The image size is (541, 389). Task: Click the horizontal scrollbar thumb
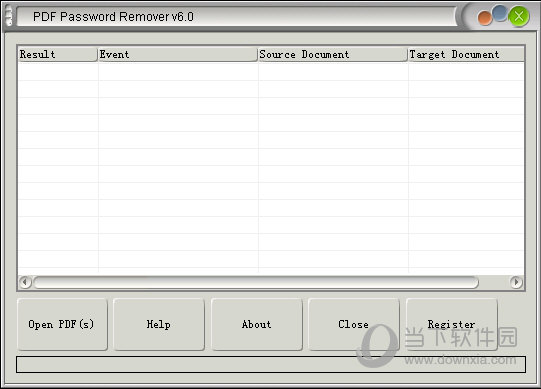(x=256, y=282)
